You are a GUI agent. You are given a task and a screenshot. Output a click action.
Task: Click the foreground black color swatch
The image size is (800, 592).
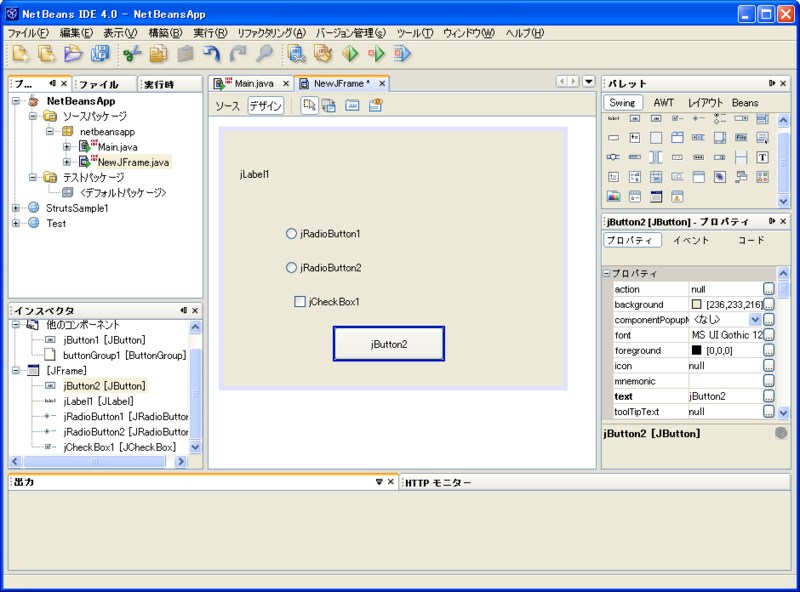coord(696,351)
